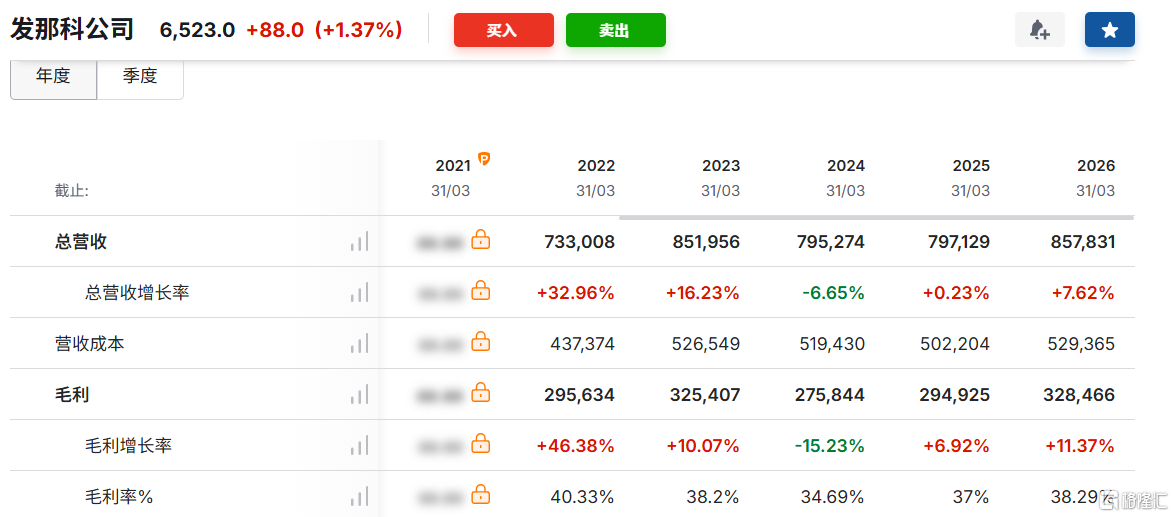Click the 毛利 row label
This screenshot has width=1174, height=517.
[72, 394]
